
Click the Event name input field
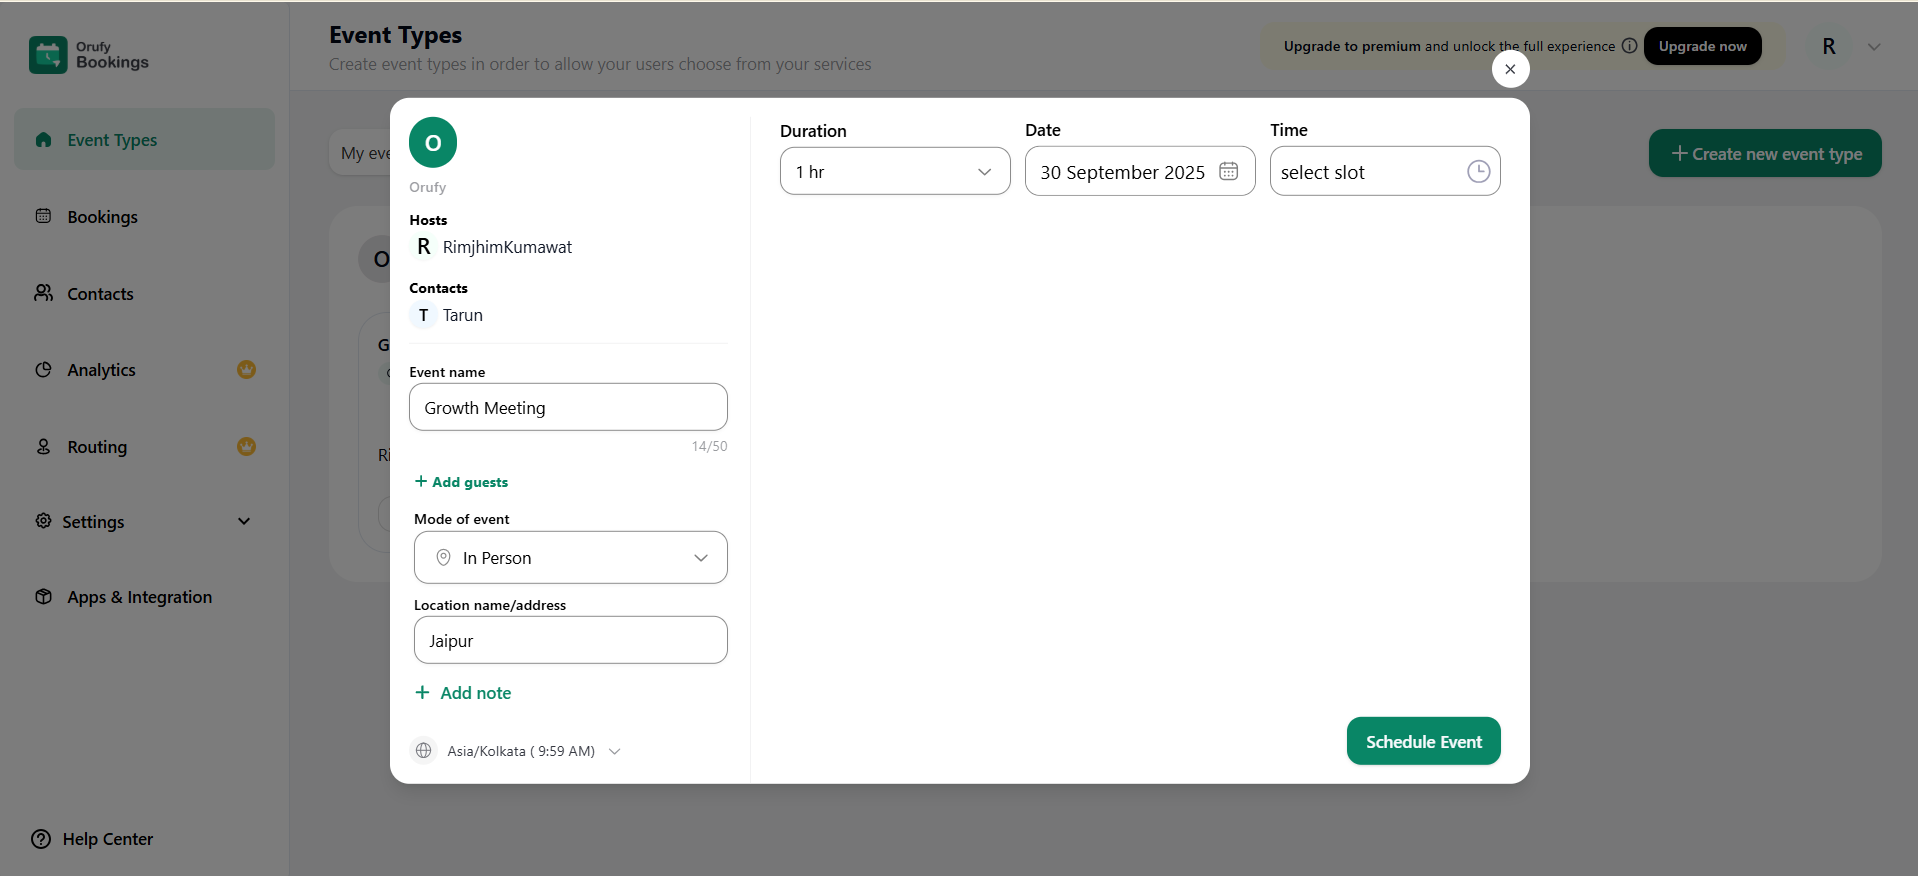pyautogui.click(x=568, y=407)
